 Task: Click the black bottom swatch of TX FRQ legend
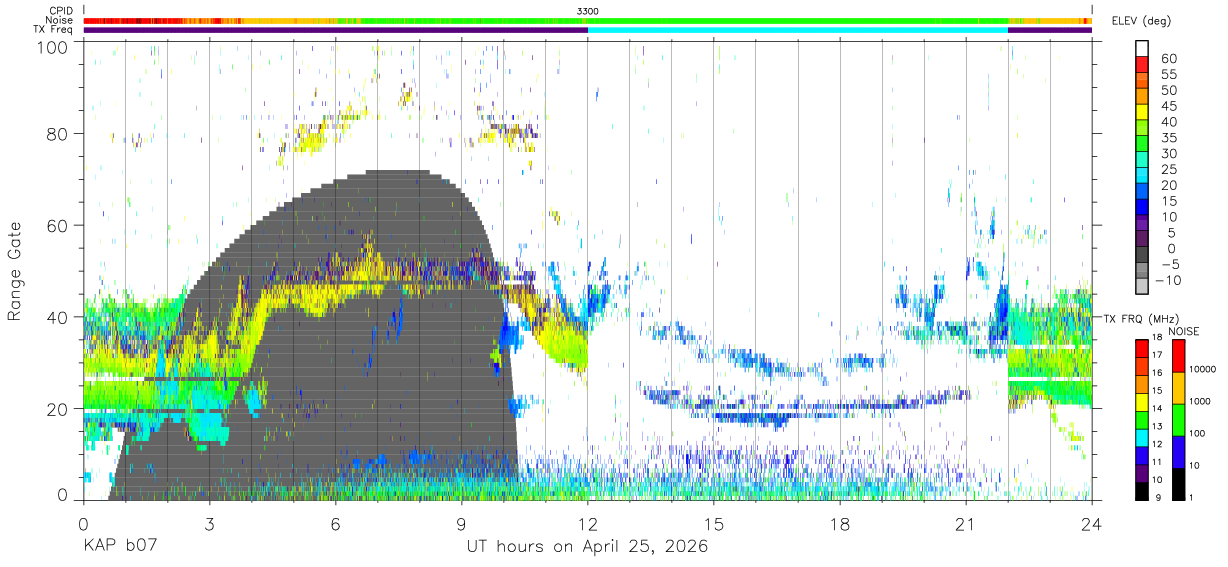point(1142,489)
